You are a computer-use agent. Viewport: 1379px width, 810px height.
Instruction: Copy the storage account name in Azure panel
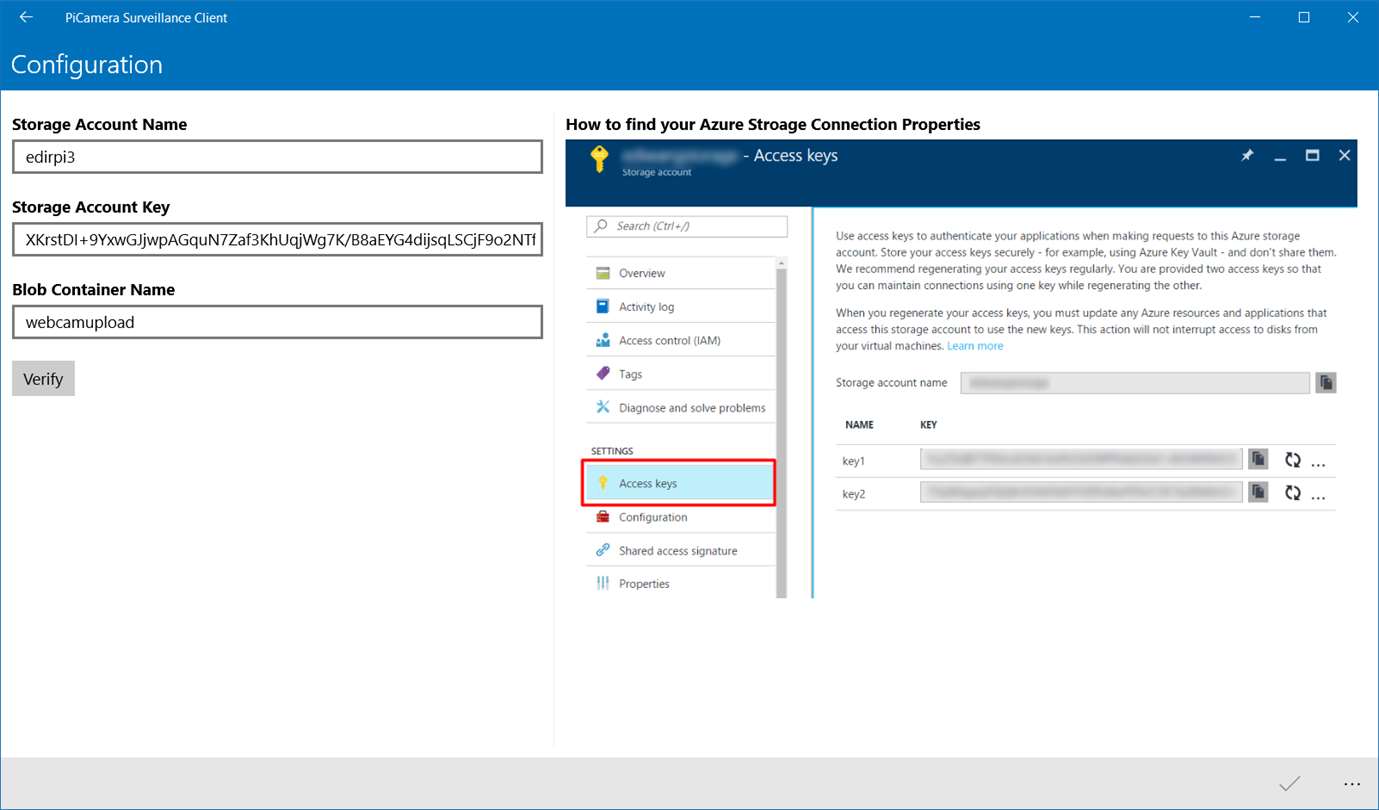[1326, 383]
